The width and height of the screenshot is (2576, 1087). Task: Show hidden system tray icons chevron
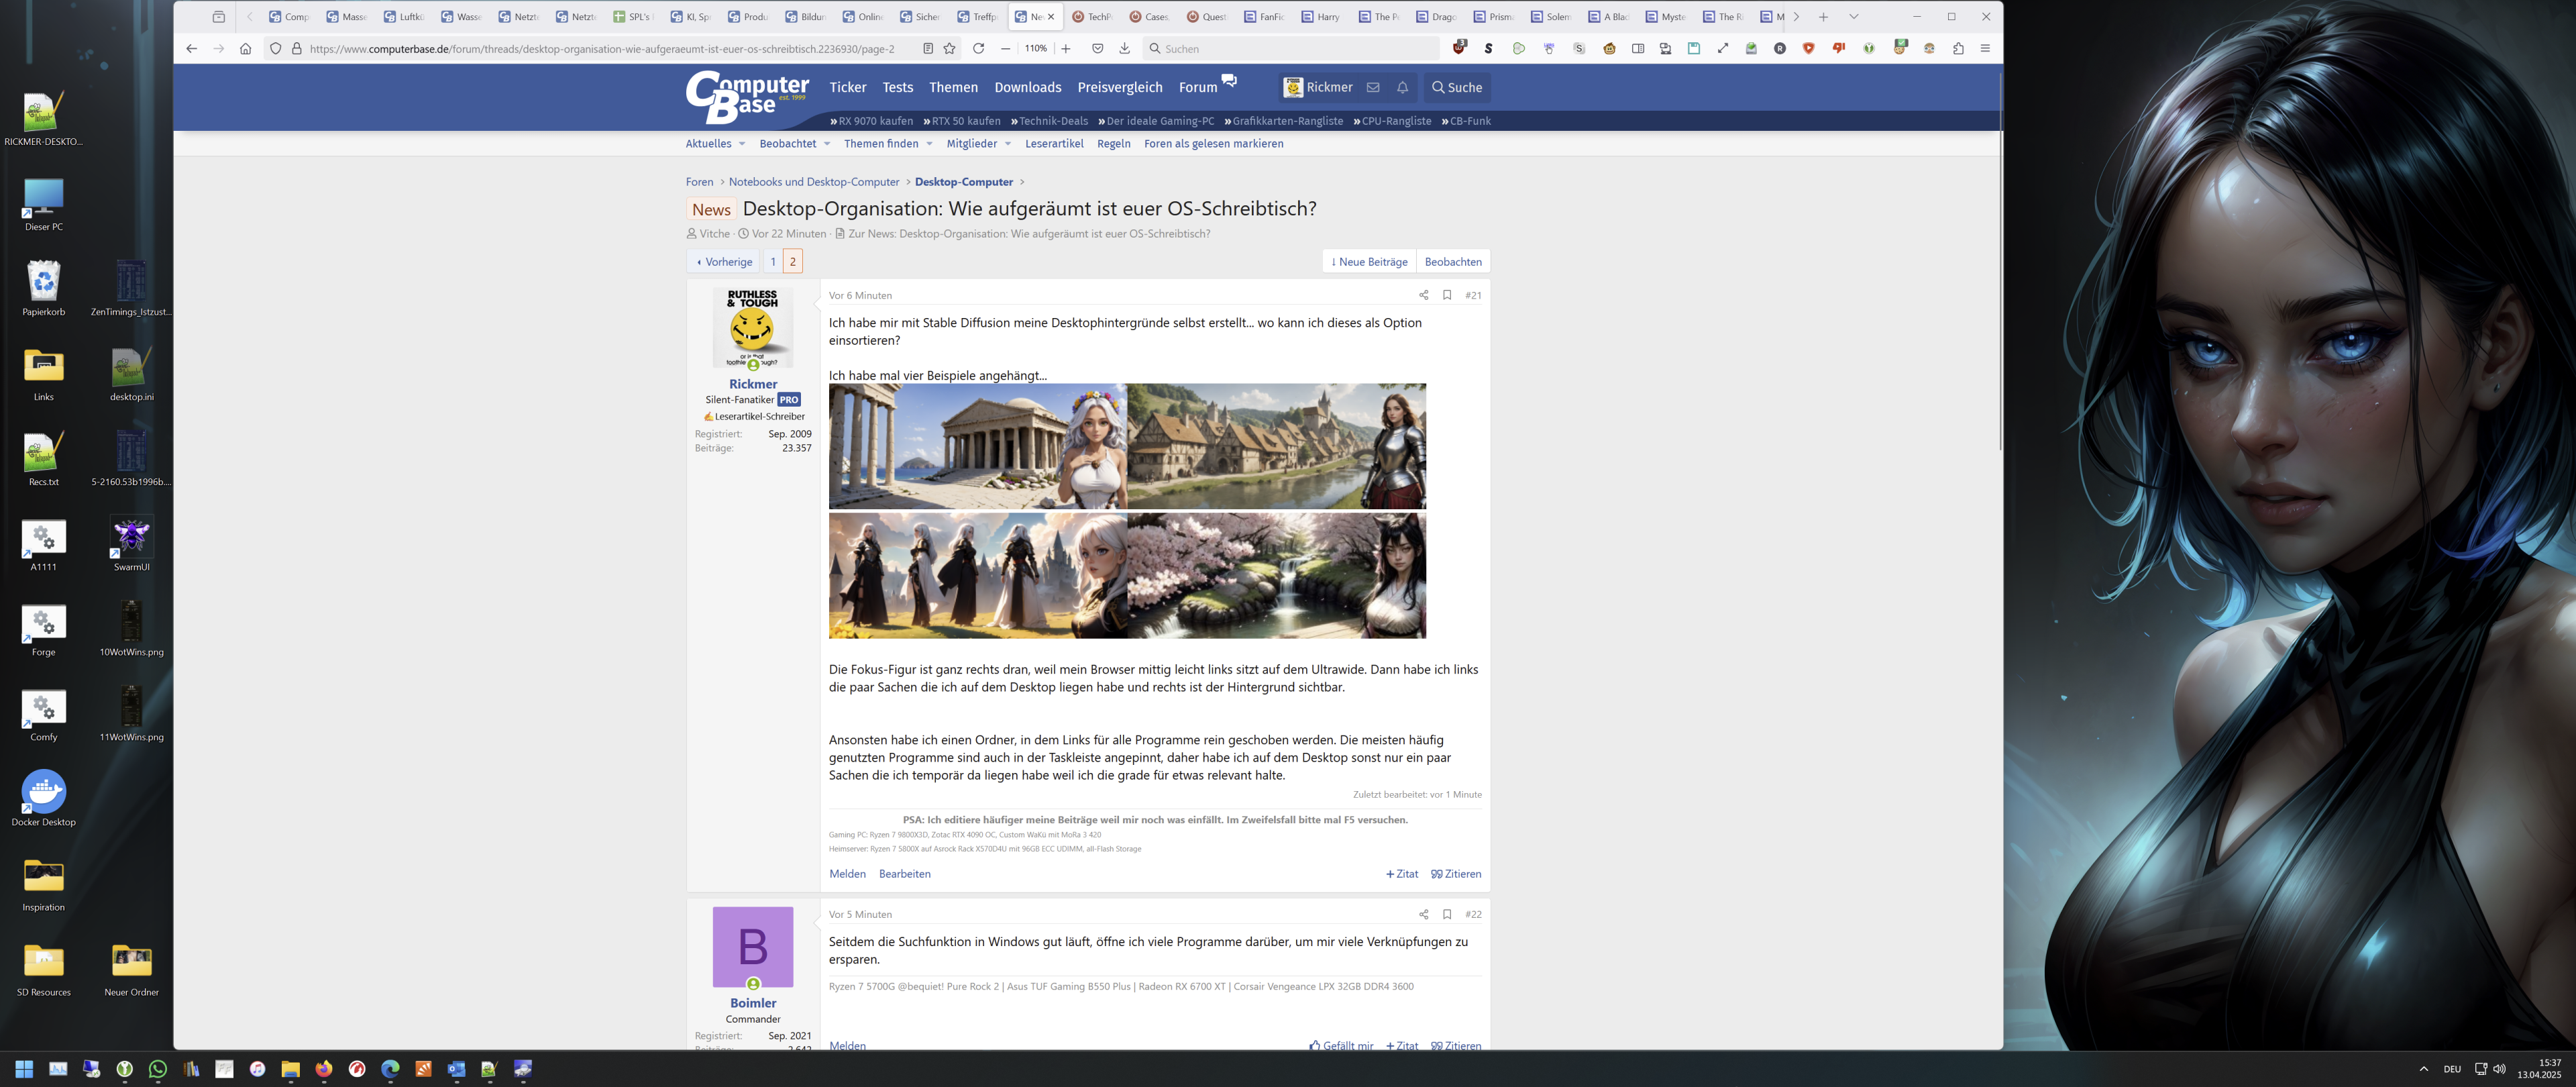click(2423, 1069)
